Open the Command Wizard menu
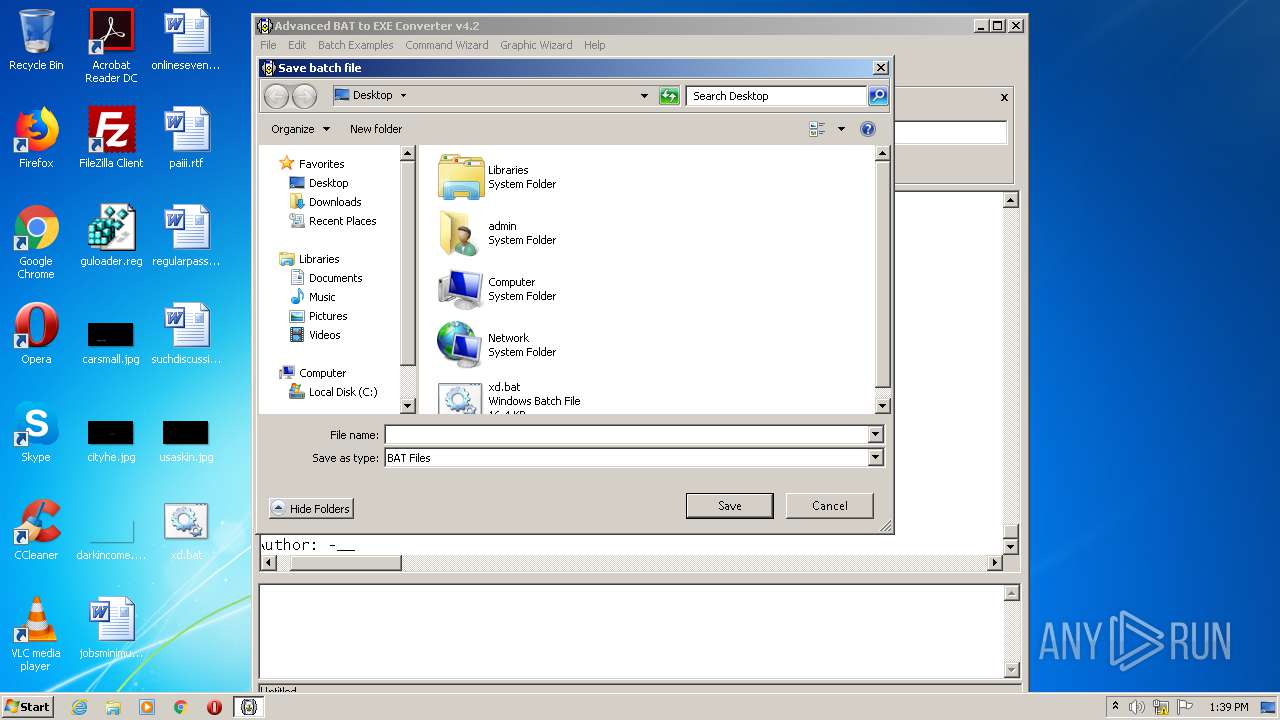 (x=447, y=45)
